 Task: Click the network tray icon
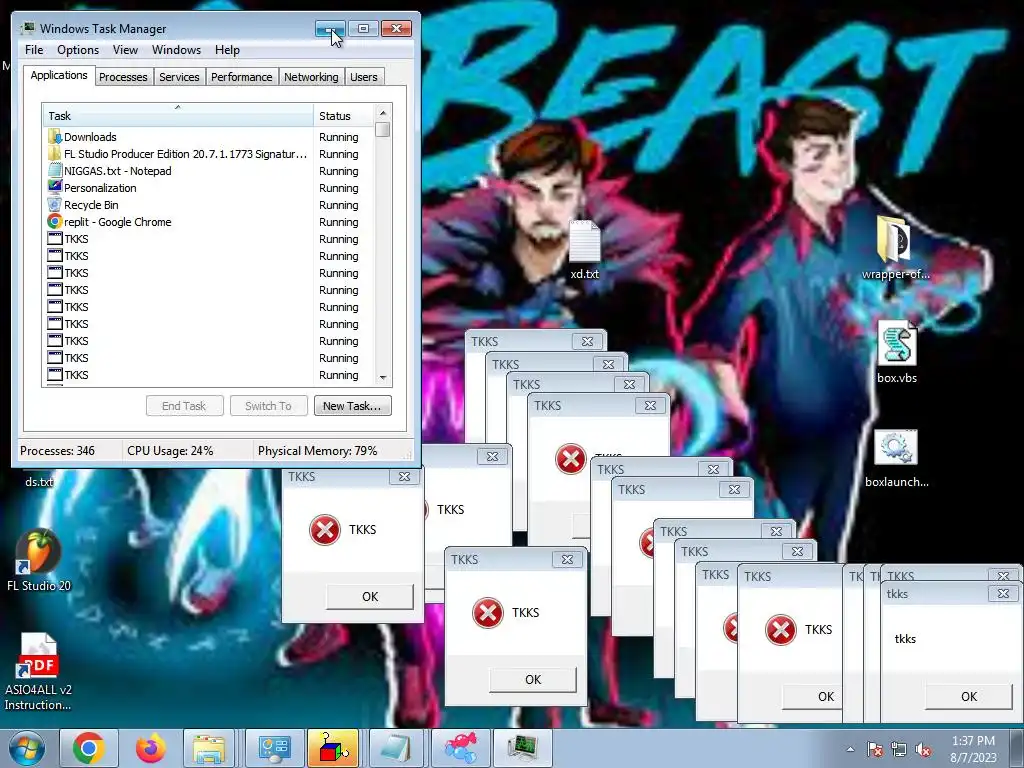899,750
